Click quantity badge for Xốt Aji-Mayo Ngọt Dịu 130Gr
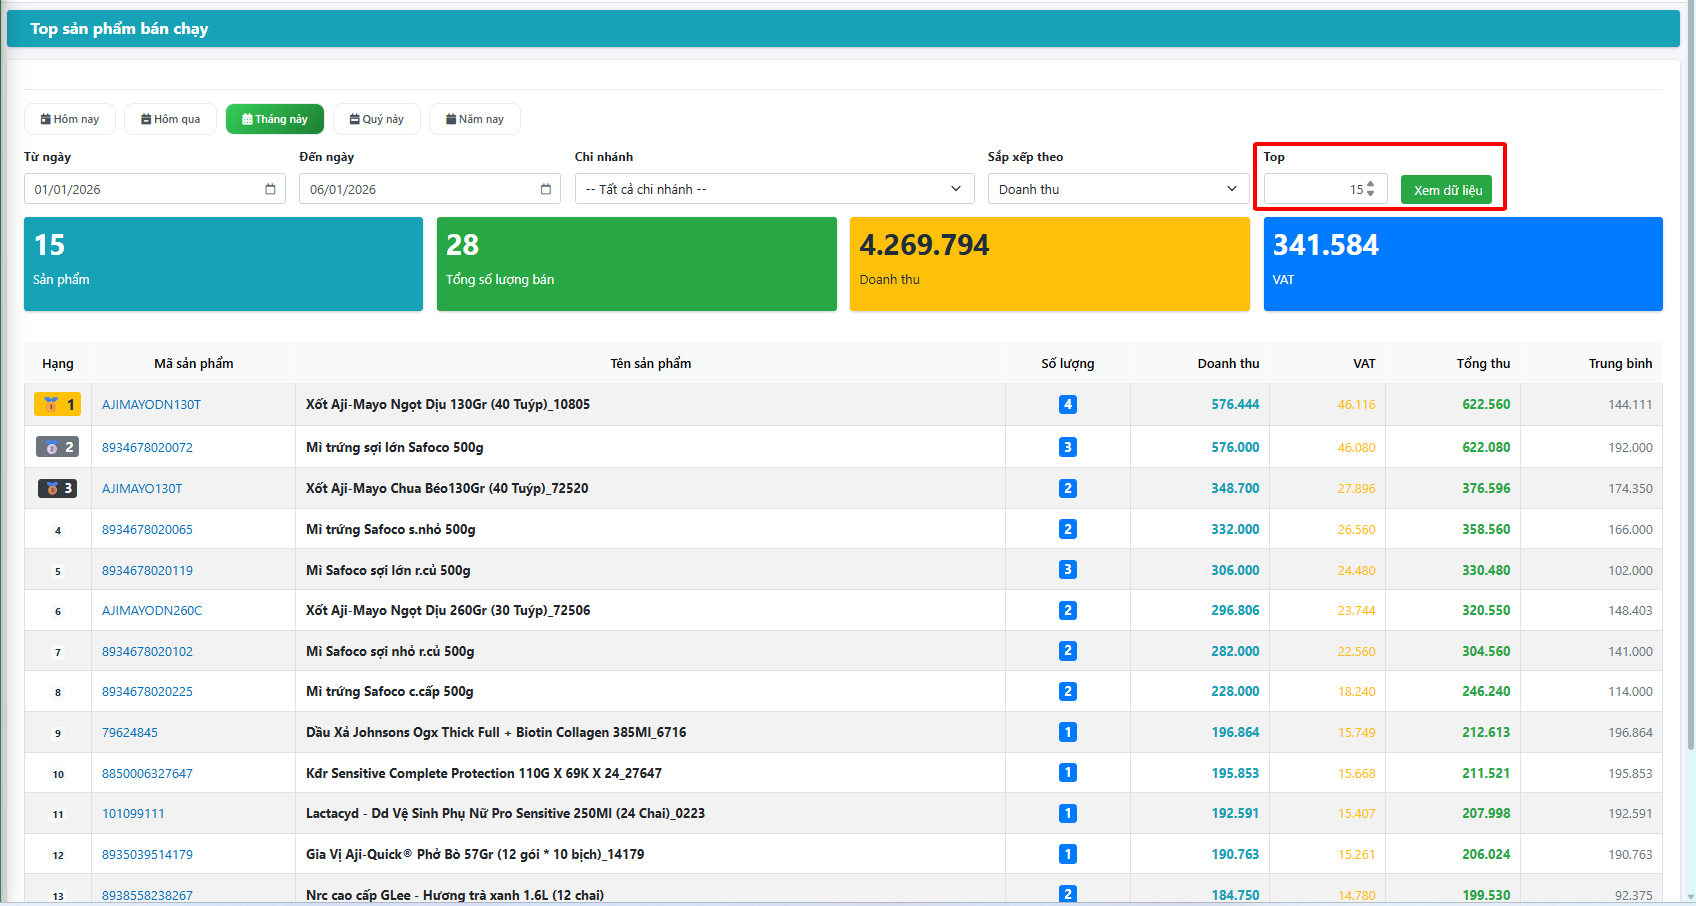Viewport: 1696px width, 906px height. coord(1067,405)
